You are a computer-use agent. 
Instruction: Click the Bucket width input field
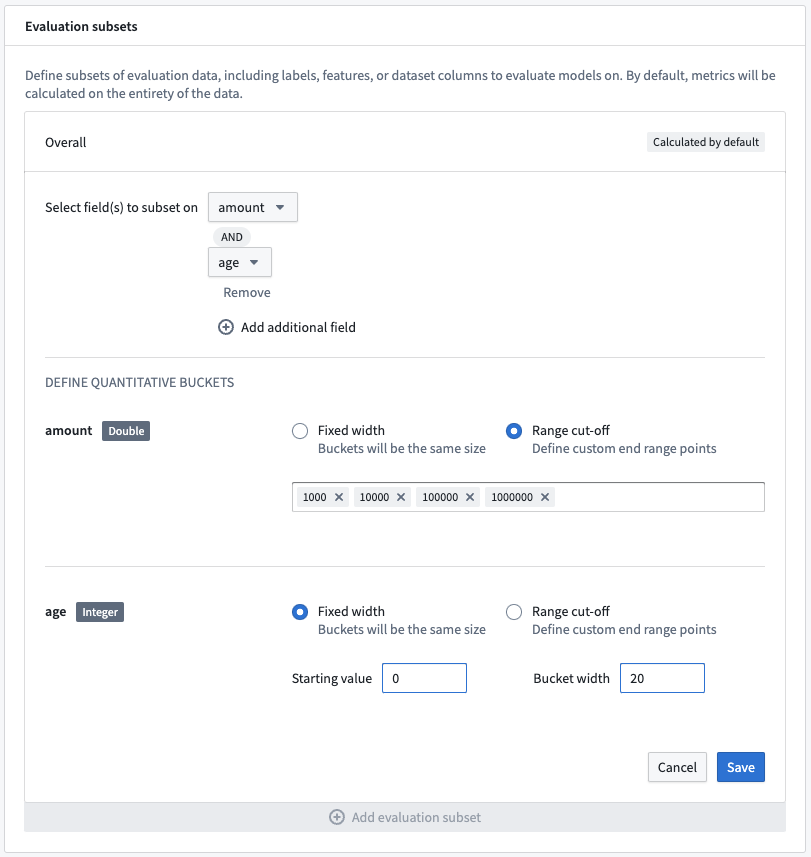pyautogui.click(x=662, y=678)
